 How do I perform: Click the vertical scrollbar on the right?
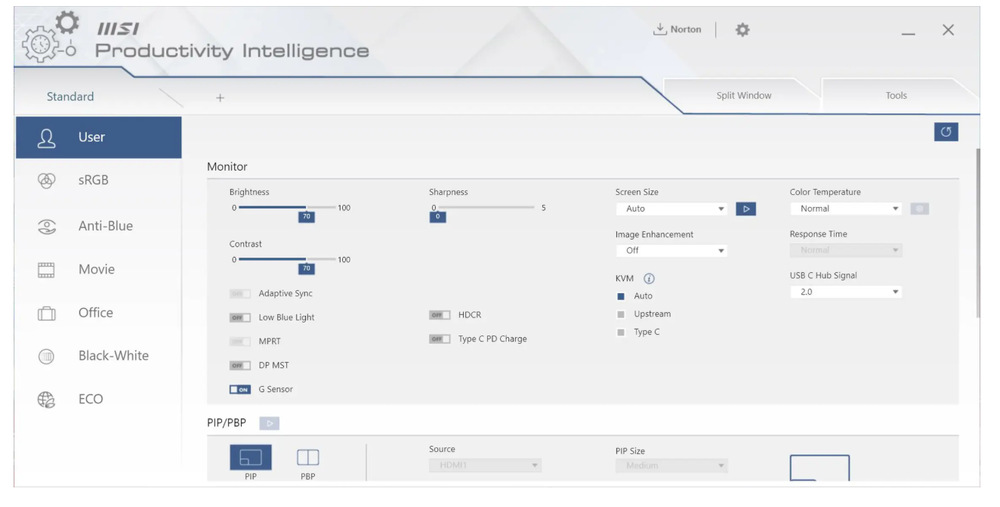click(977, 233)
